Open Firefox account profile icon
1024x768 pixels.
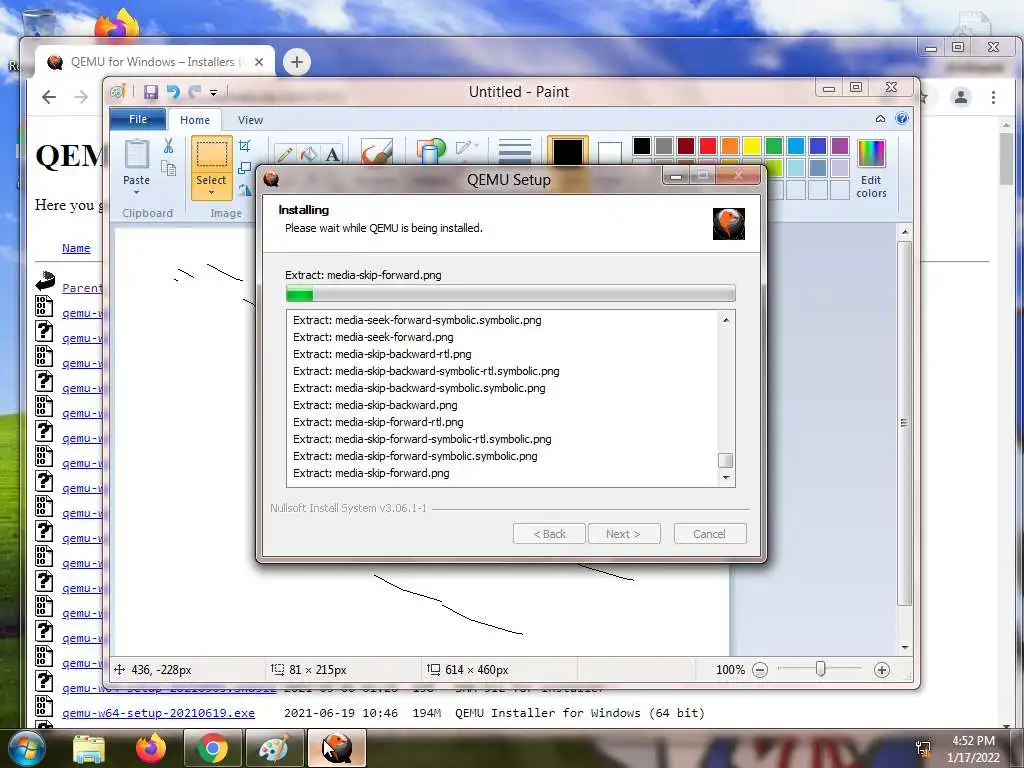pos(961,97)
